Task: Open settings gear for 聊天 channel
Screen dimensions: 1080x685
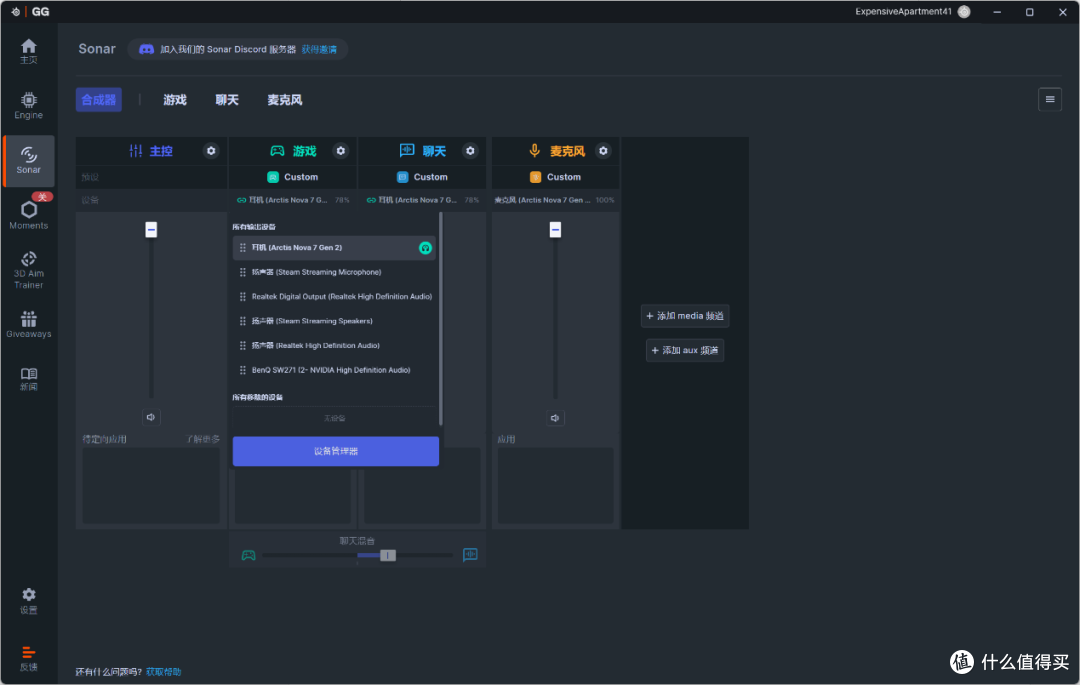Action: click(x=470, y=151)
